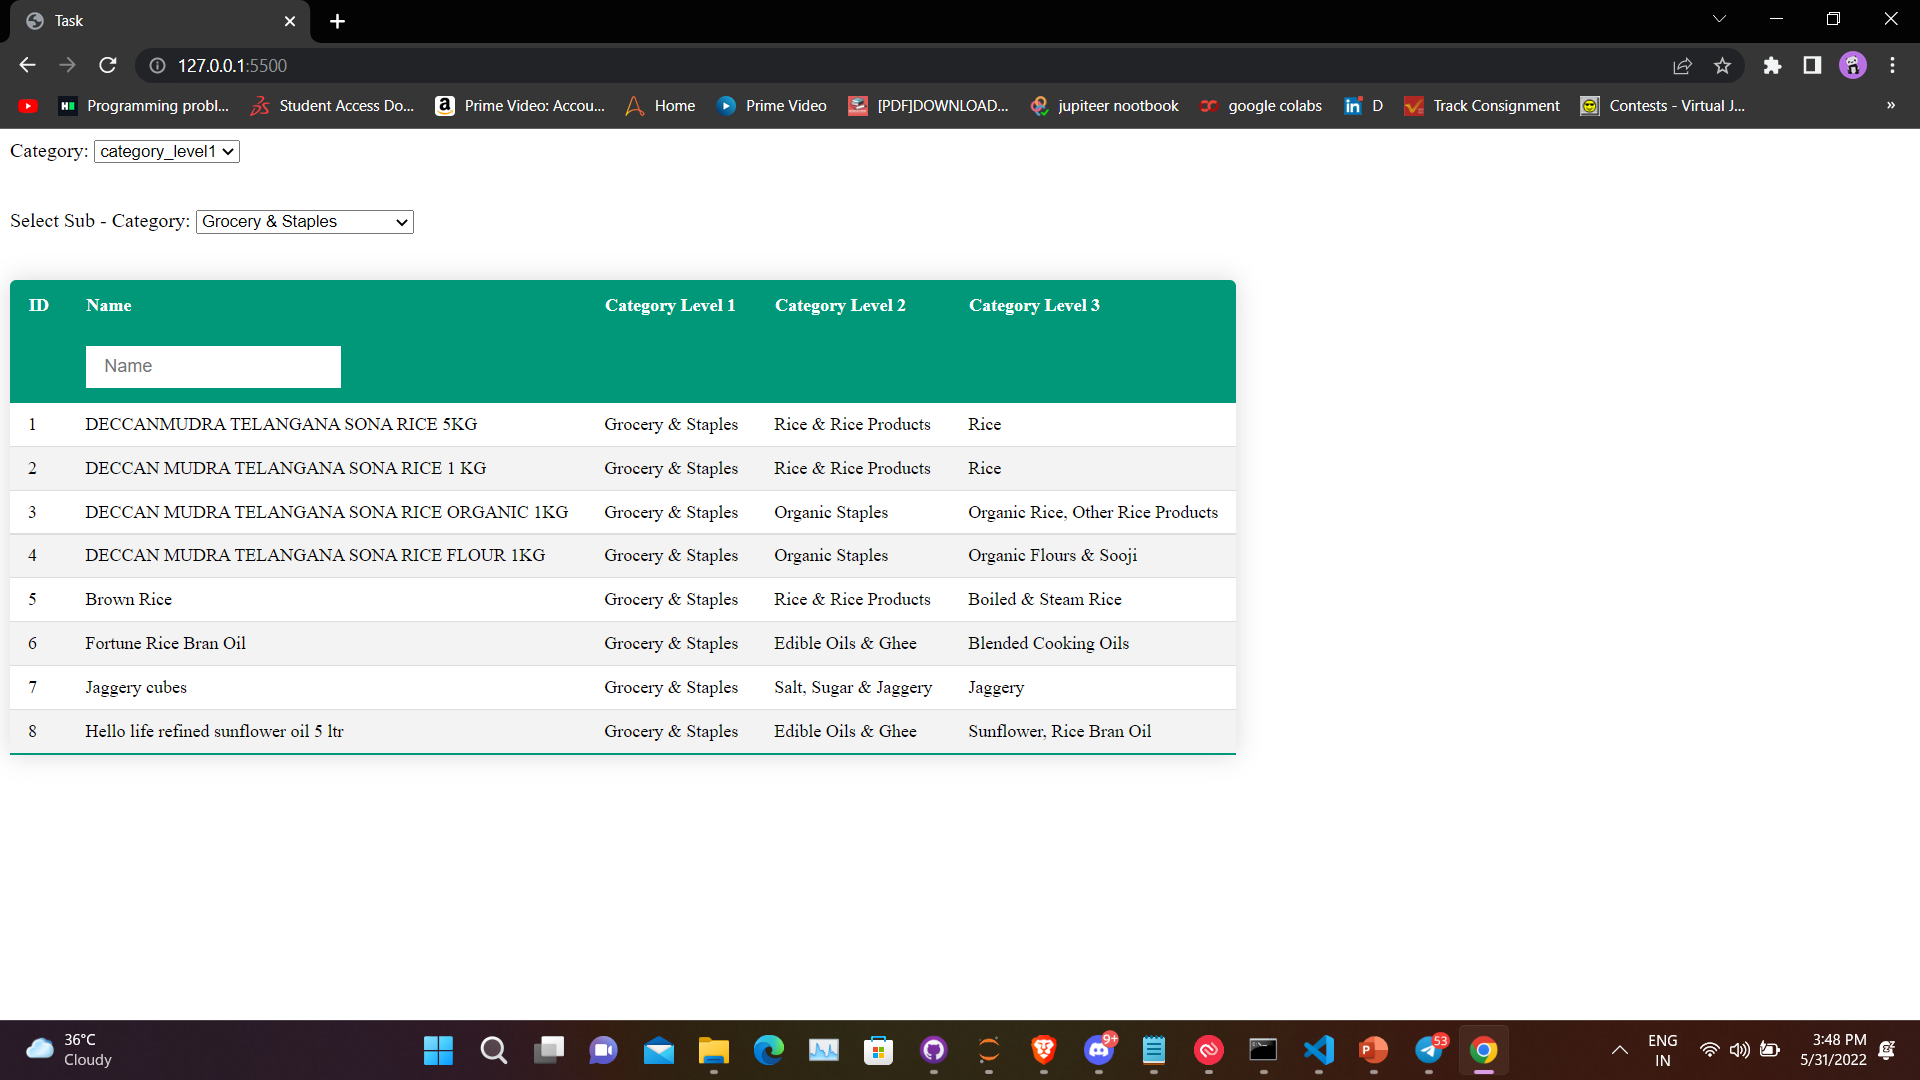The image size is (1920, 1080).
Task: Open the Chrome three-dot menu
Action: coord(1892,65)
